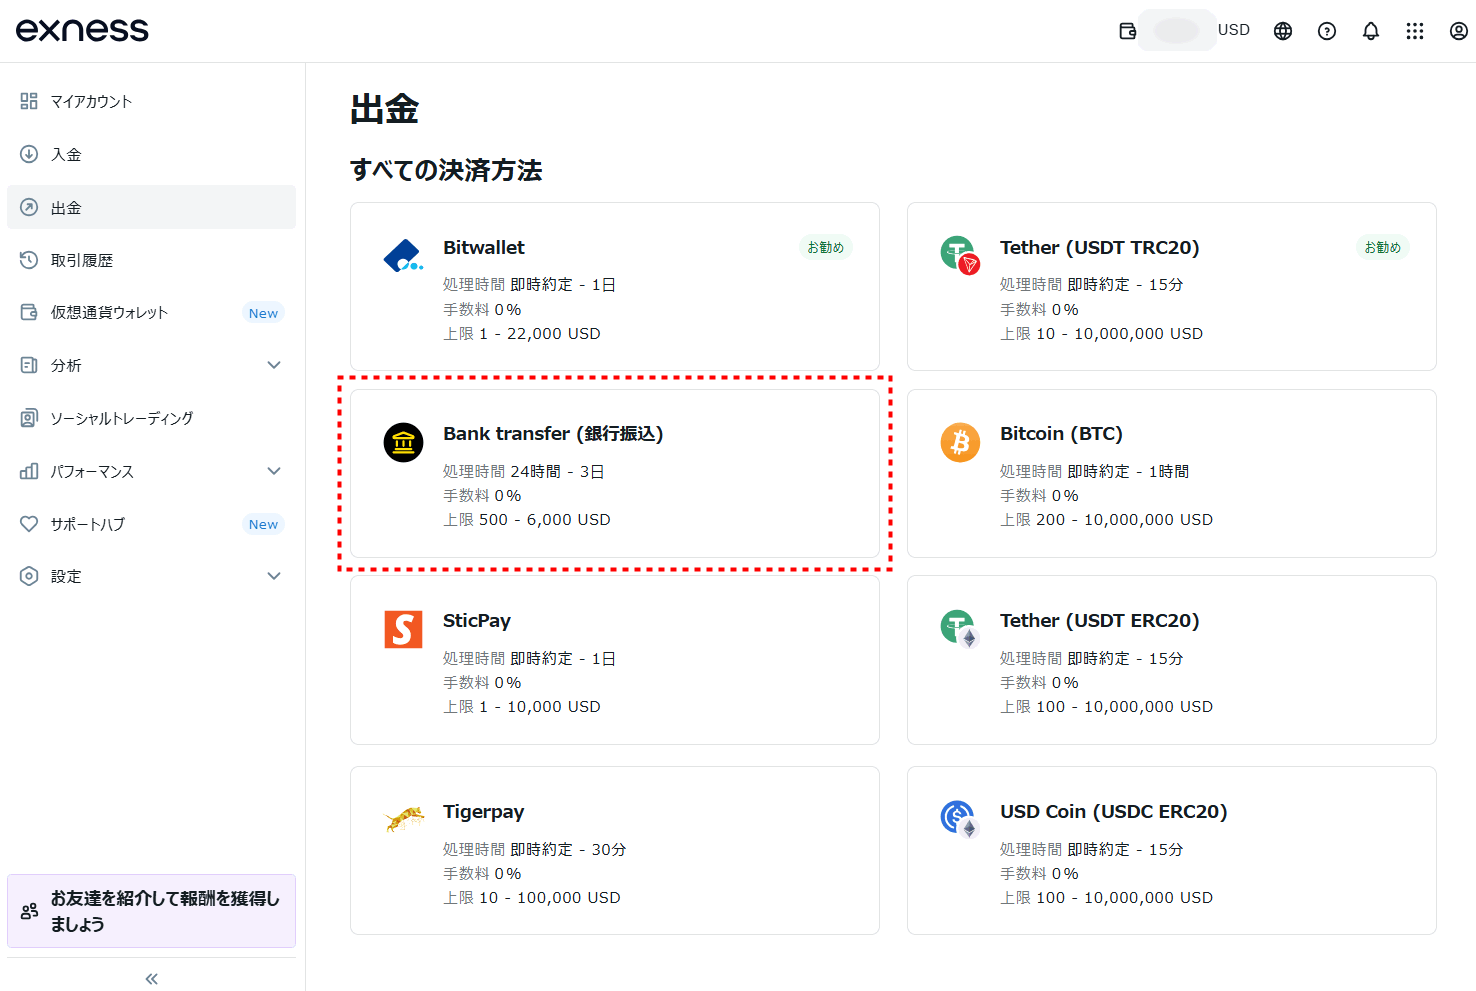This screenshot has width=1476, height=991.
Task: Open the apps grid icon
Action: tap(1415, 31)
